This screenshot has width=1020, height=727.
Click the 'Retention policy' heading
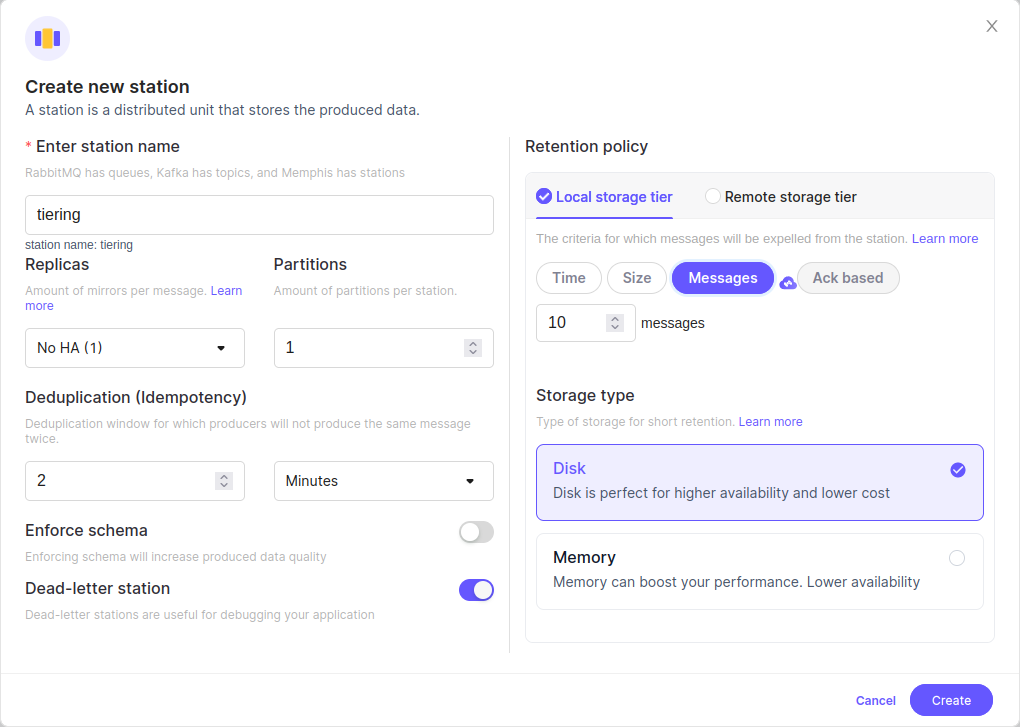pos(586,146)
